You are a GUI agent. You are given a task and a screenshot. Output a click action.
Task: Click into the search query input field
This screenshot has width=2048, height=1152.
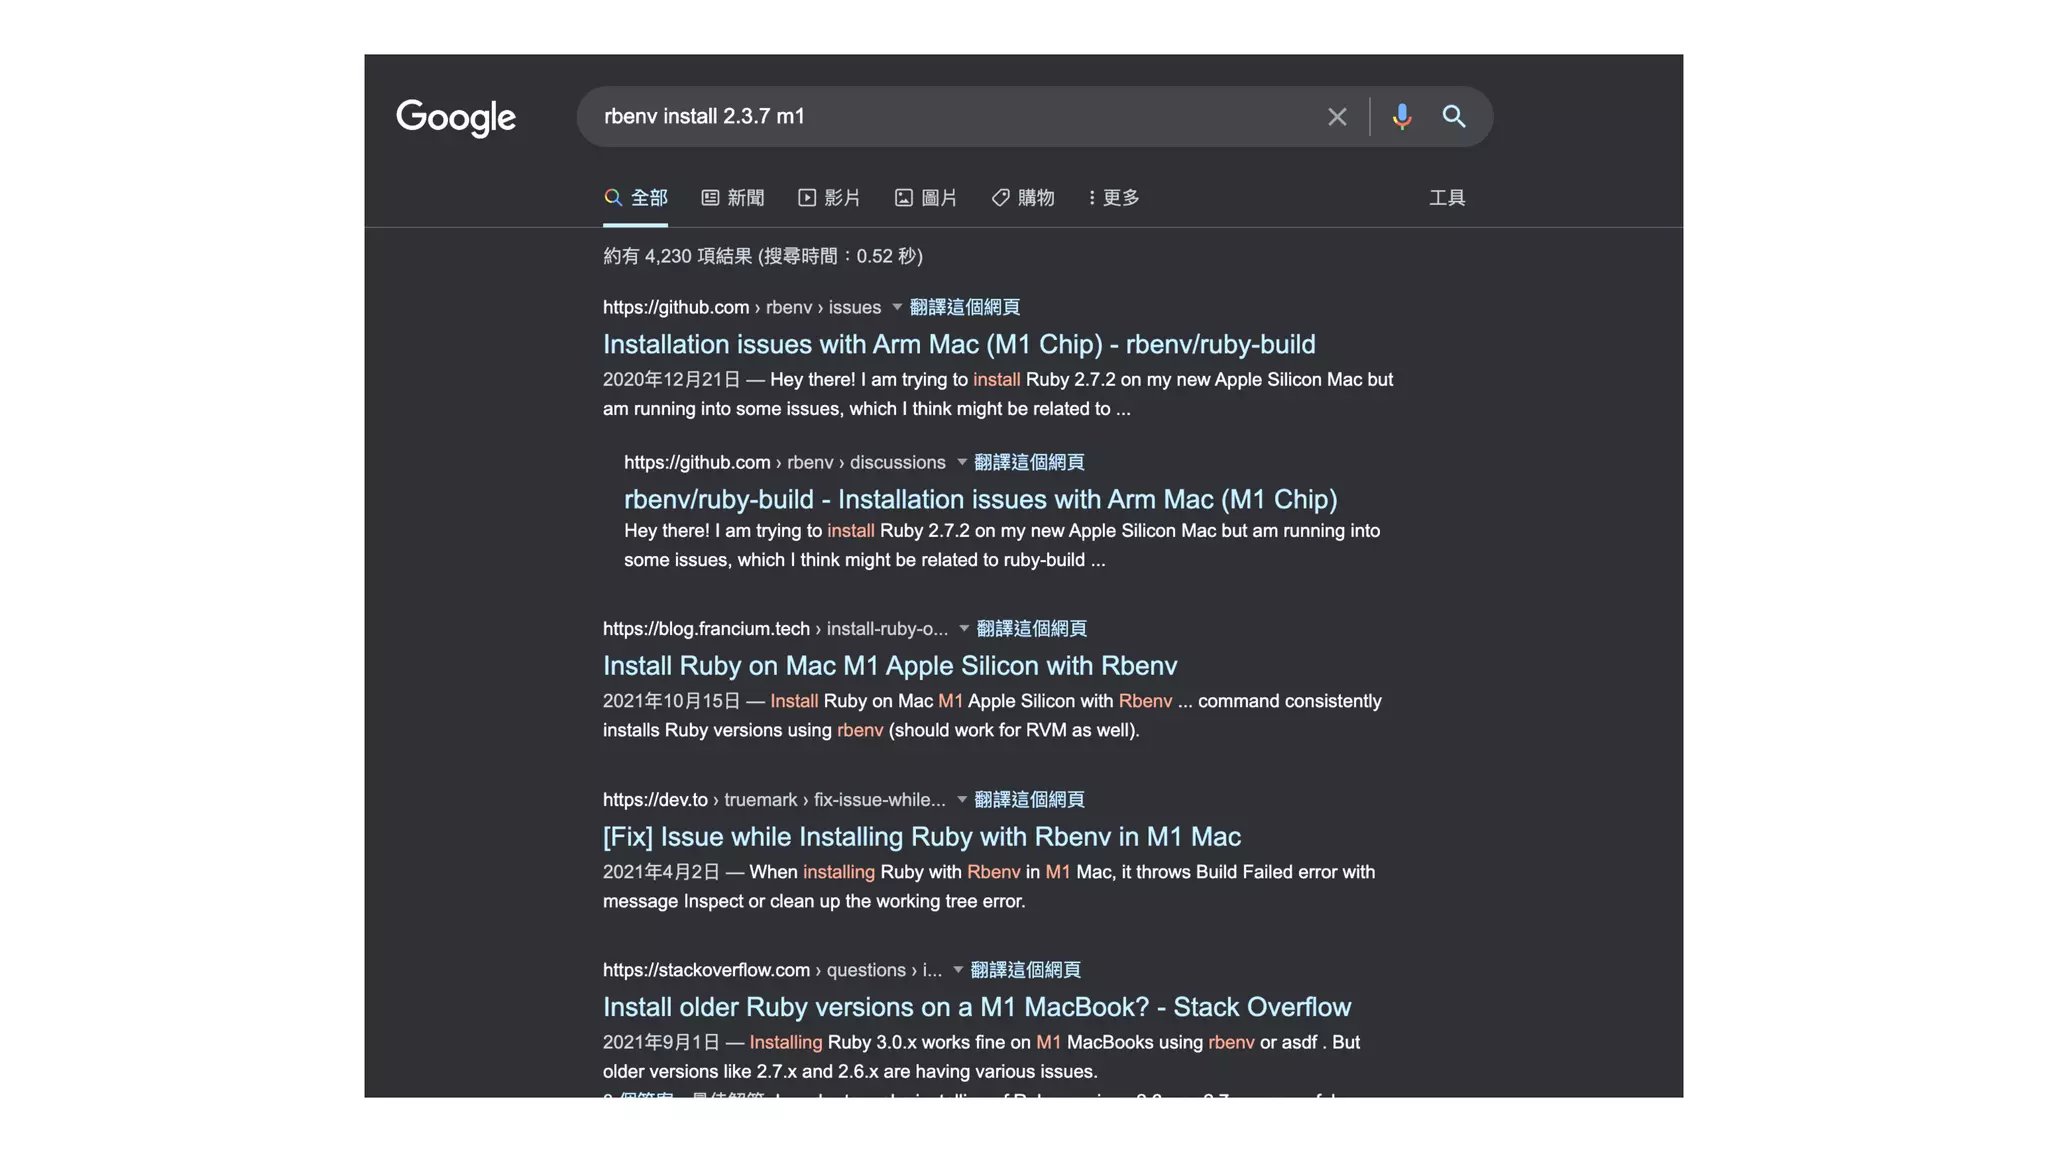(x=950, y=117)
